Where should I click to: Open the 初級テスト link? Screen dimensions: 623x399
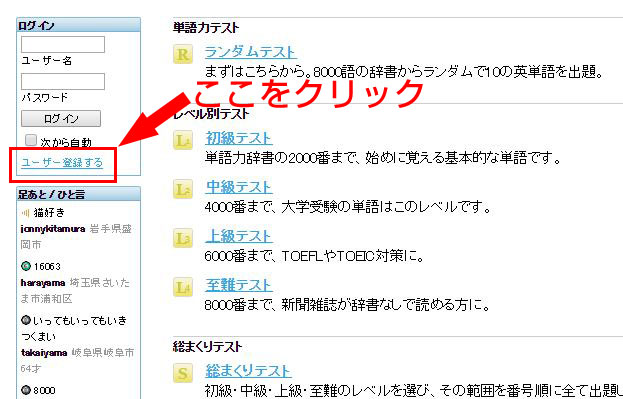[239, 138]
